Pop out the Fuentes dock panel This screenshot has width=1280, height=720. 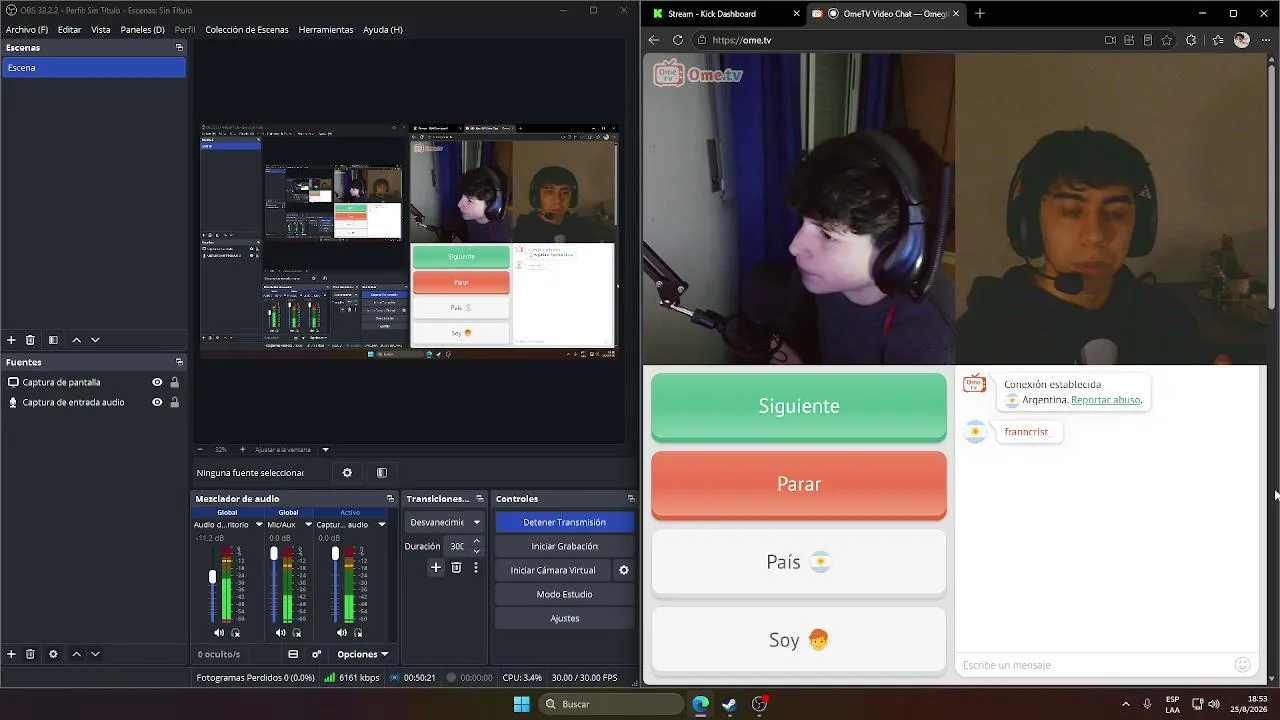coord(180,362)
